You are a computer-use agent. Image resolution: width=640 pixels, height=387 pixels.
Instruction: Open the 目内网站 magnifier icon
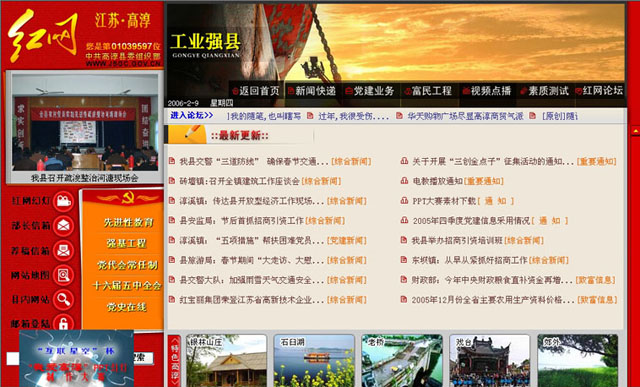point(63,299)
